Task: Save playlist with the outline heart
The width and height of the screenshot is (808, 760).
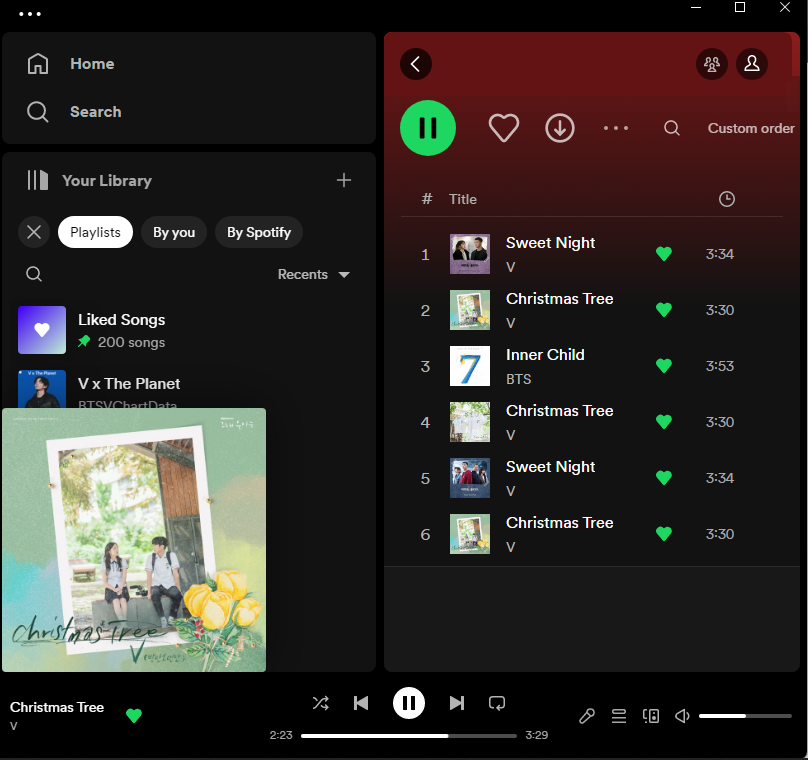Action: pyautogui.click(x=503, y=128)
